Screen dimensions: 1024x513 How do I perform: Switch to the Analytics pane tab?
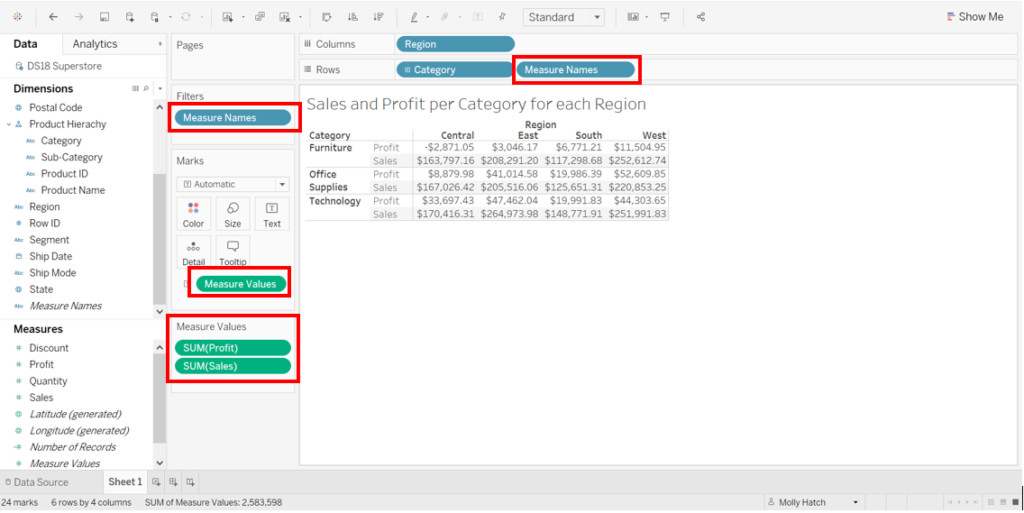coord(95,44)
